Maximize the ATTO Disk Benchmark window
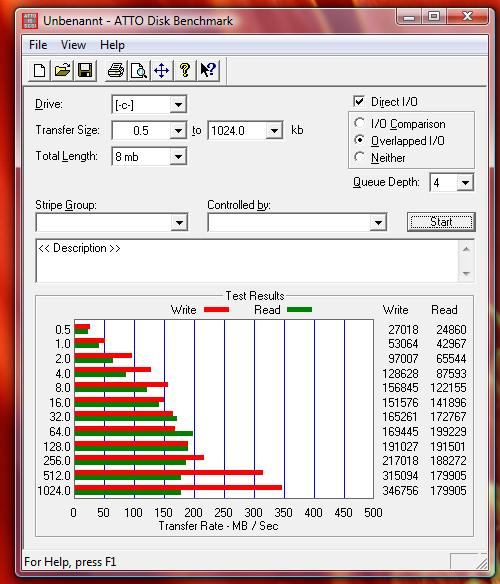The height and width of the screenshot is (584, 500). click(x=434, y=17)
